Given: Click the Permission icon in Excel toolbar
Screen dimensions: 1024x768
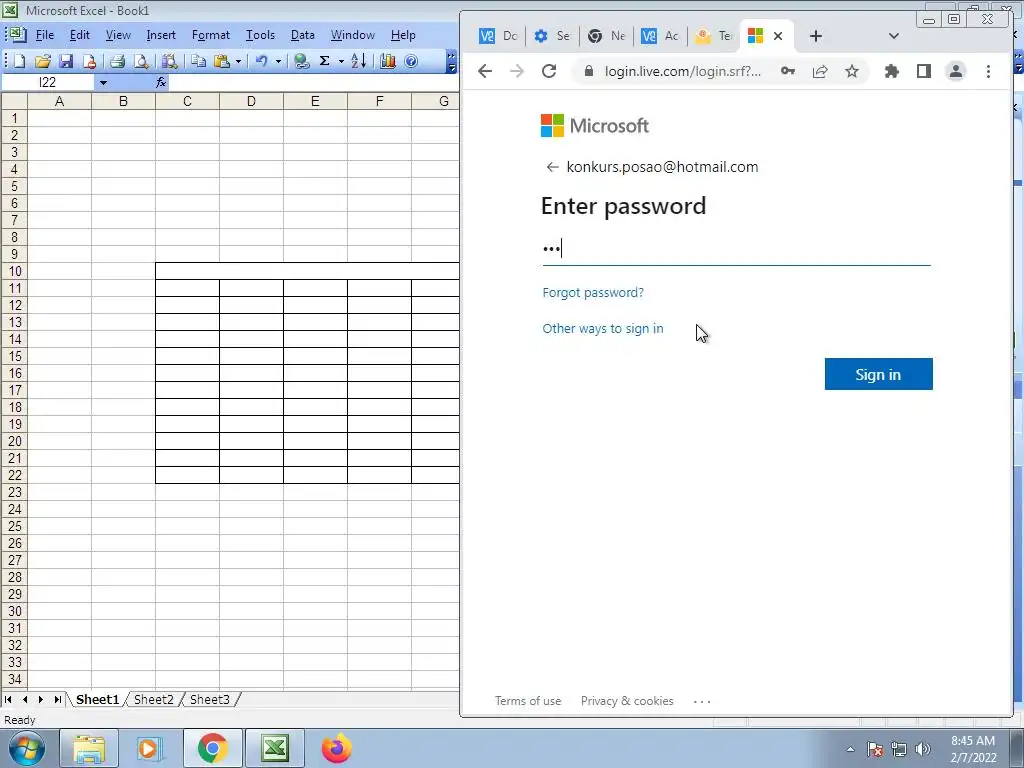Looking at the screenshot, I should click(89, 61).
